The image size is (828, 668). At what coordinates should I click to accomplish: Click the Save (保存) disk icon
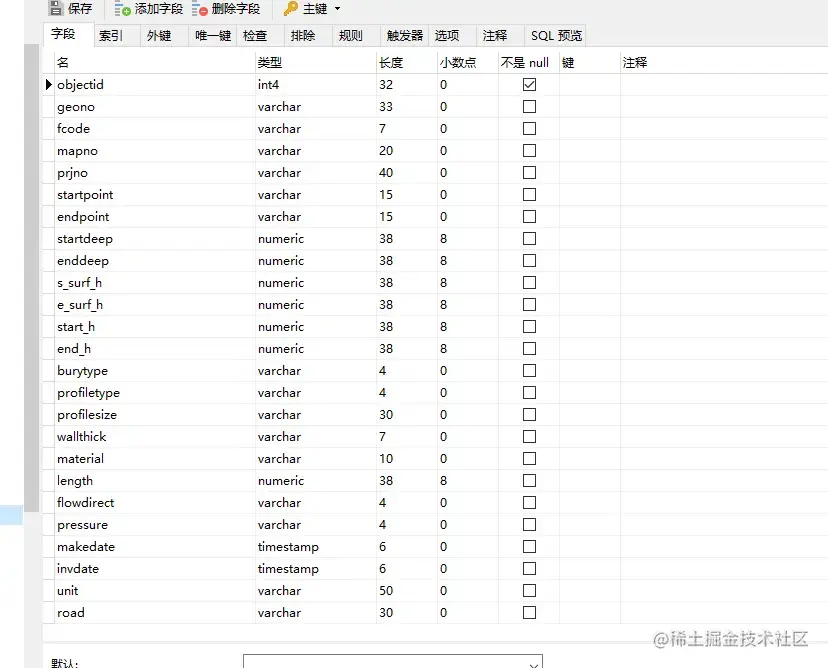55,8
